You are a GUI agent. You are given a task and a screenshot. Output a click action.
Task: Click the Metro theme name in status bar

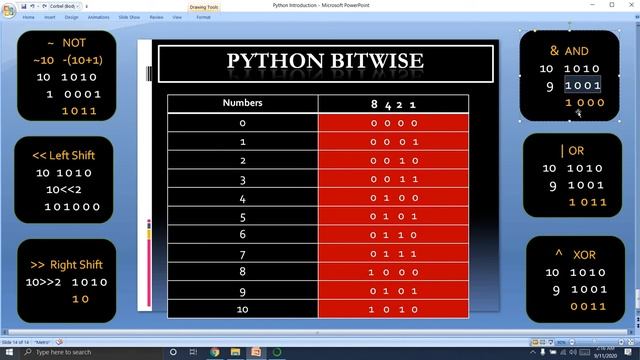pyautogui.click(x=42, y=342)
